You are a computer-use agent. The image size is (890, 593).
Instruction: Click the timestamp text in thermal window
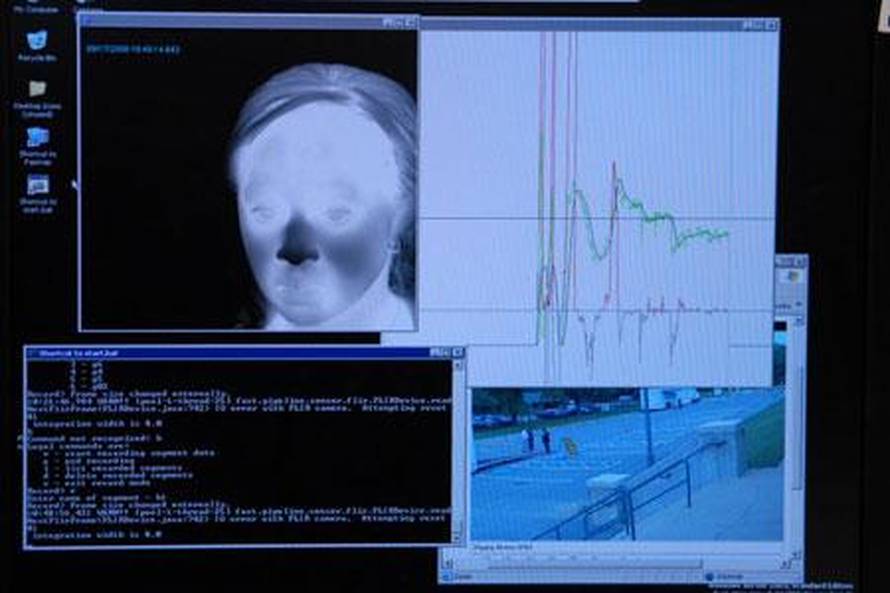[x=132, y=48]
